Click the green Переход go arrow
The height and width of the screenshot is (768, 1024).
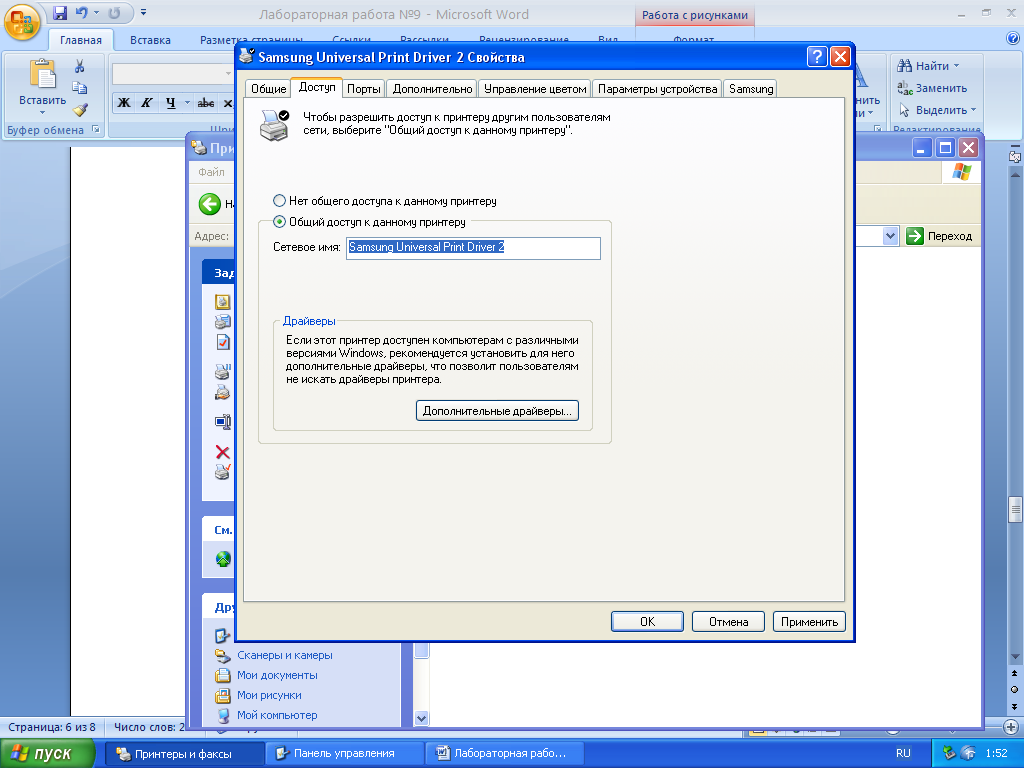[914, 236]
